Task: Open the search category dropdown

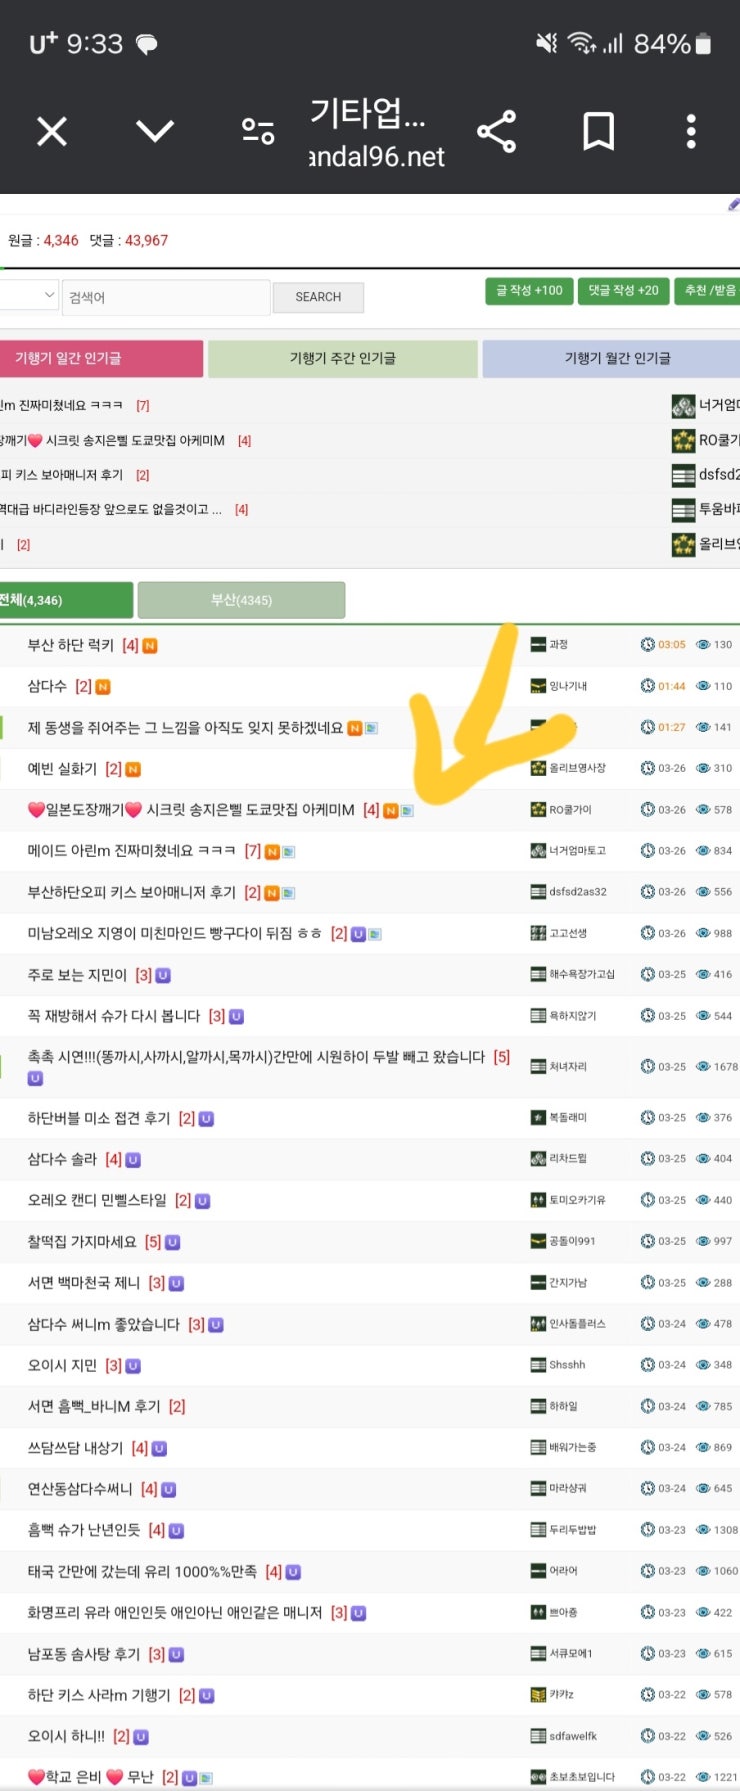Action: 29,296
